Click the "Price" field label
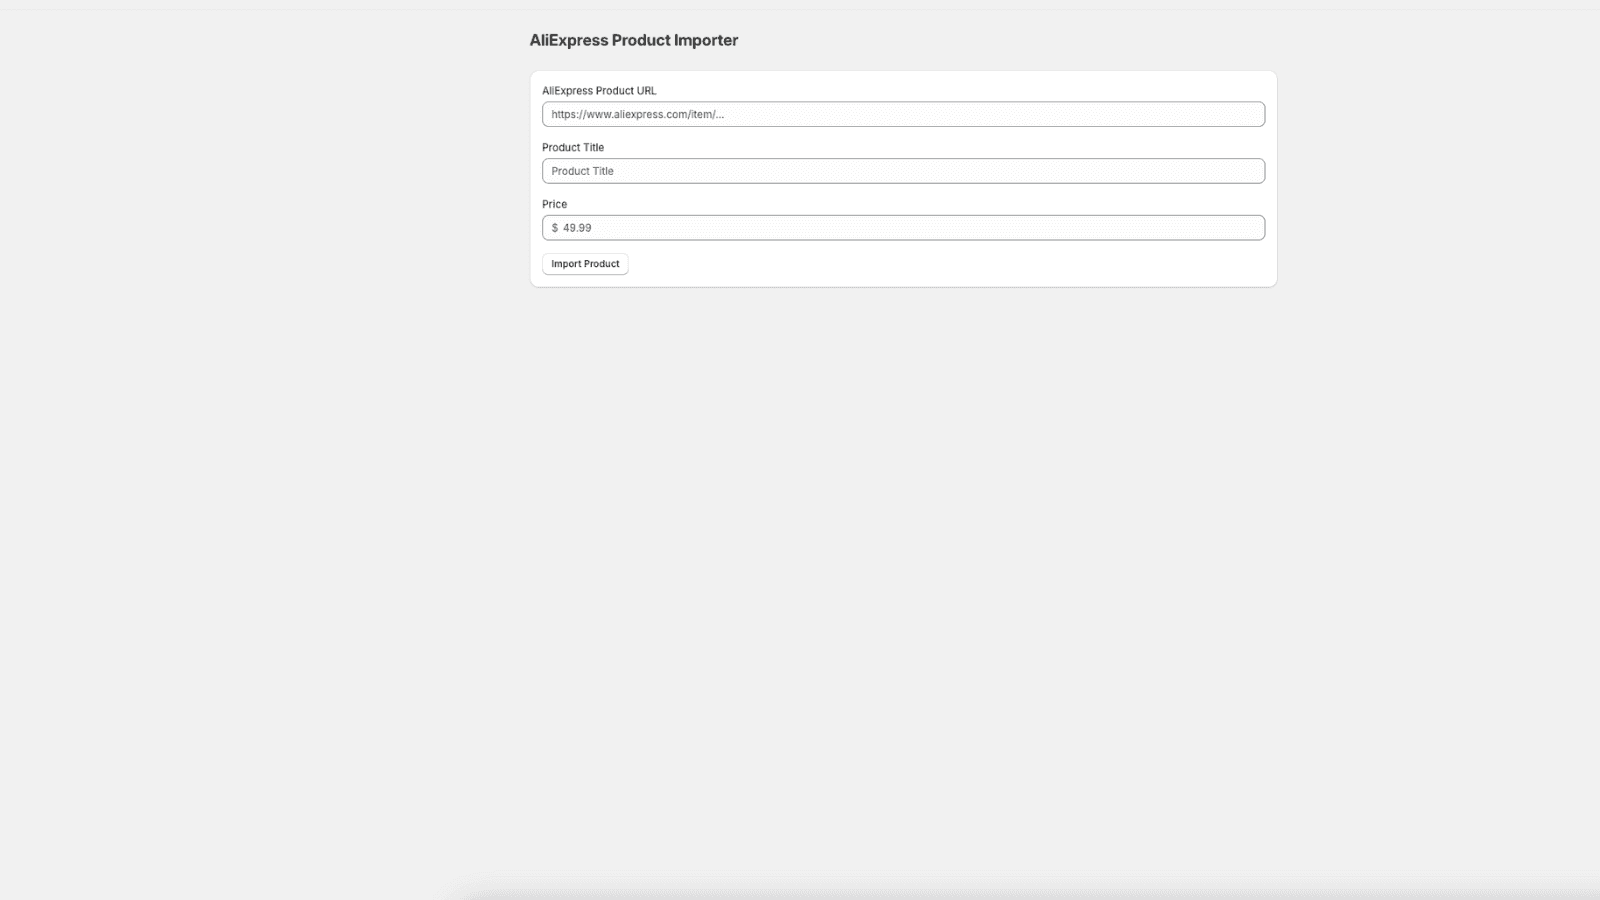This screenshot has width=1600, height=900. click(x=554, y=204)
